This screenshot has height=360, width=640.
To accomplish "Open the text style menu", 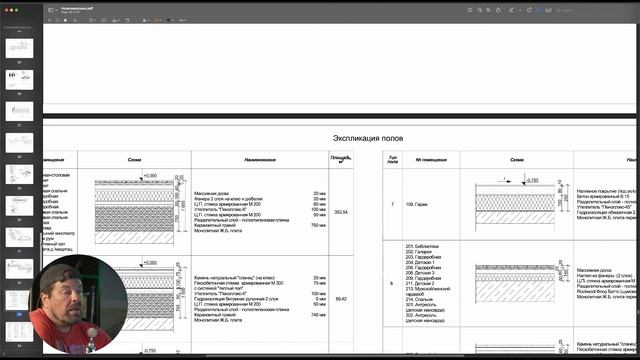I will point(182,20).
